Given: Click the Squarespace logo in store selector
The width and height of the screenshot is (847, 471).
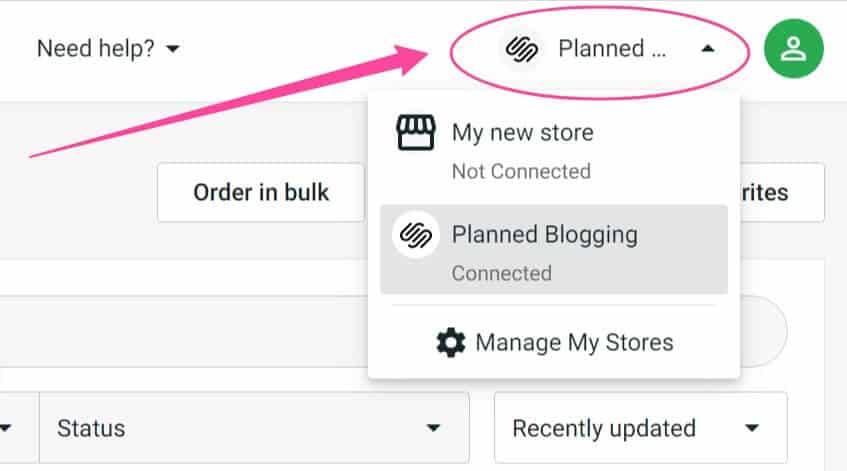Looking at the screenshot, I should [x=521, y=49].
